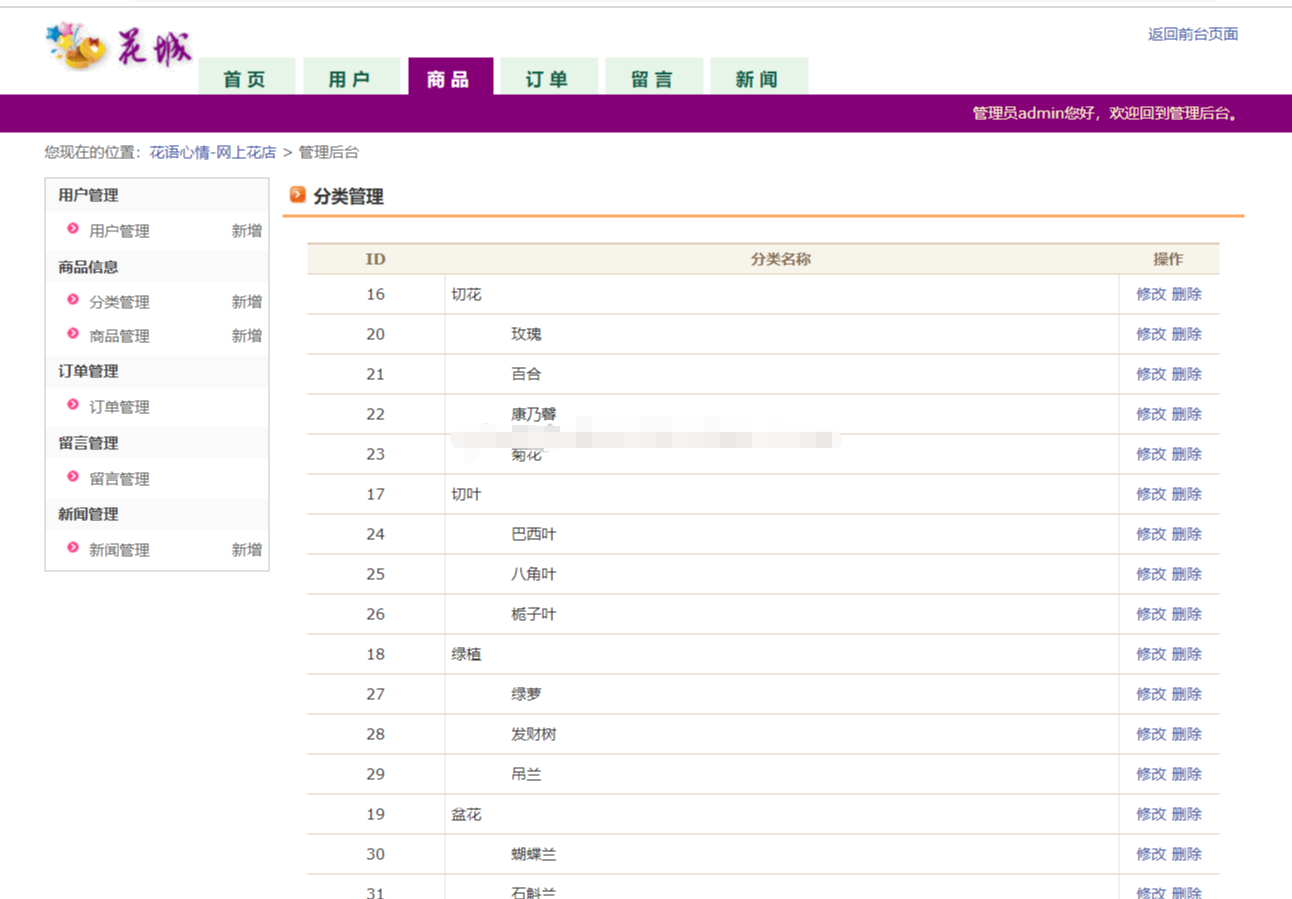Click the 分类名称 column header

781,259
